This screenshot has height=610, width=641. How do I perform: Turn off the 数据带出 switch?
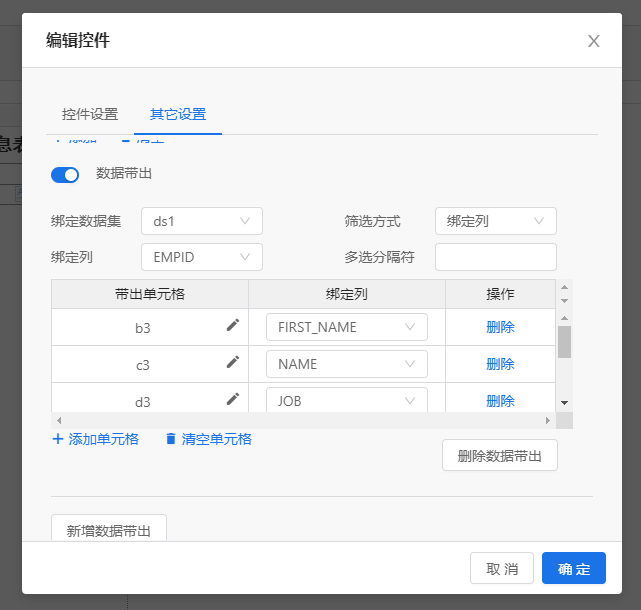tap(65, 175)
